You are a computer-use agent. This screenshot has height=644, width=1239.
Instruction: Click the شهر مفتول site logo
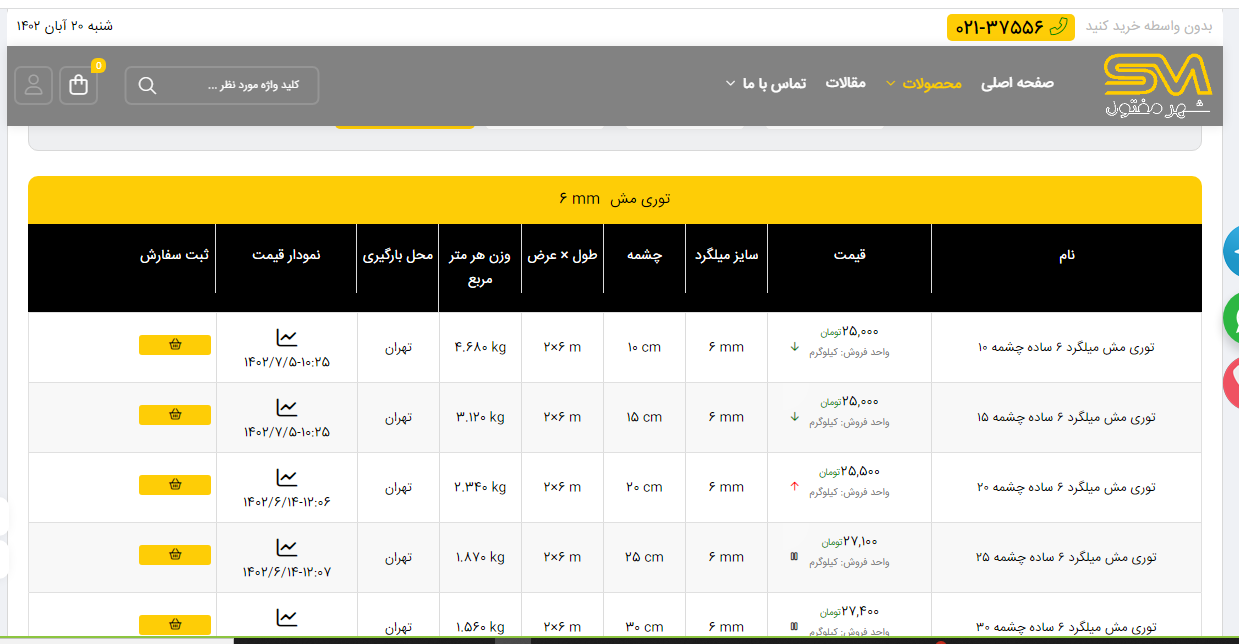tap(1157, 85)
